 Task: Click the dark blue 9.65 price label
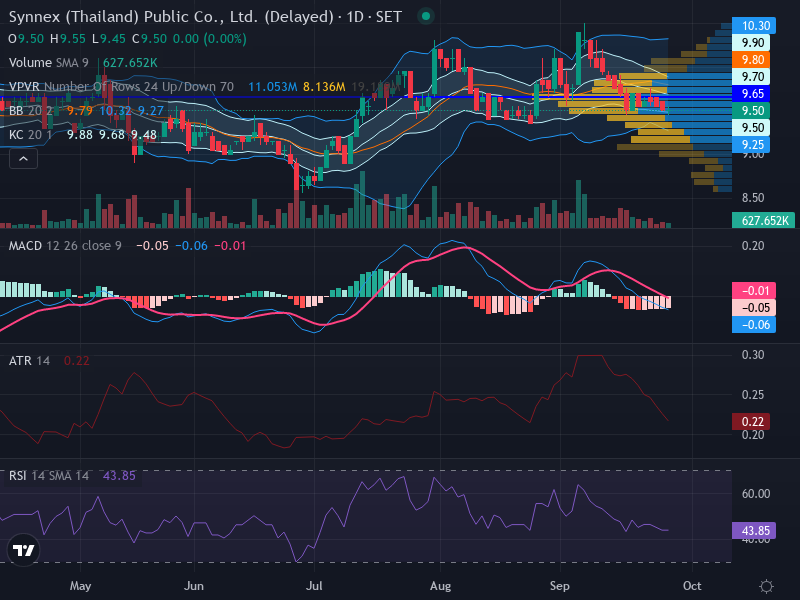click(x=751, y=93)
